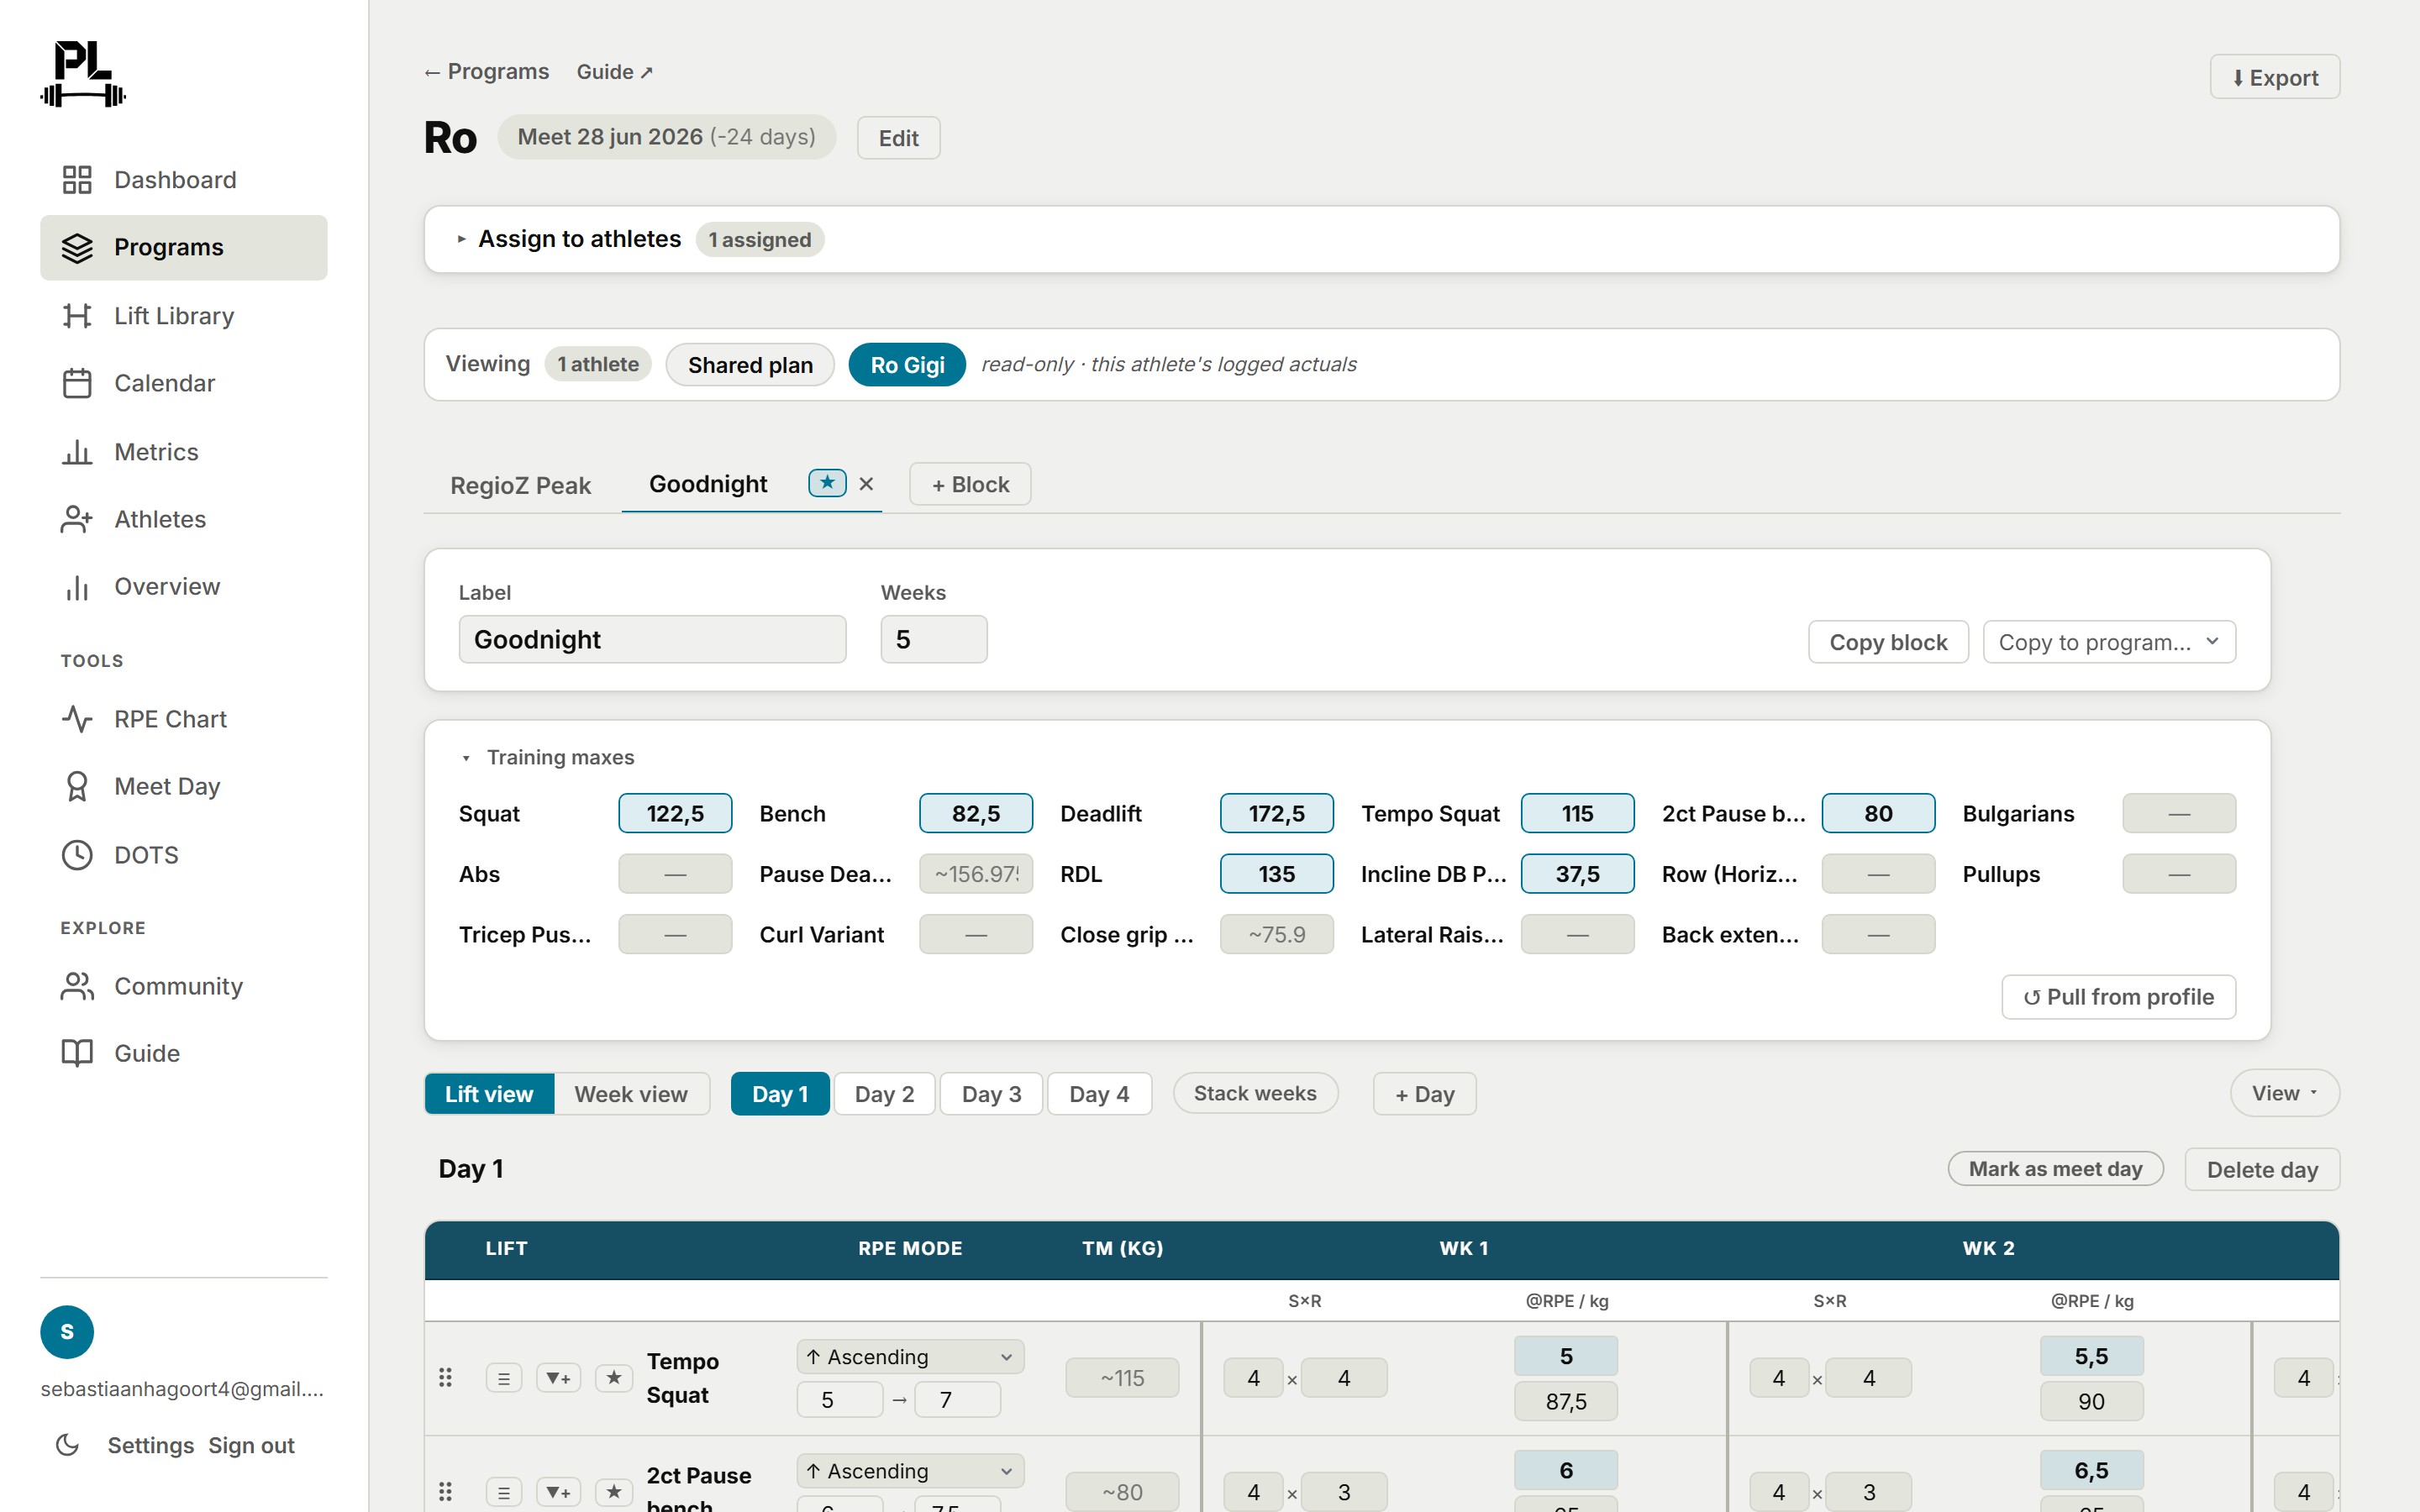
Task: Switch to RegioZ Peak block tab
Action: [x=520, y=485]
